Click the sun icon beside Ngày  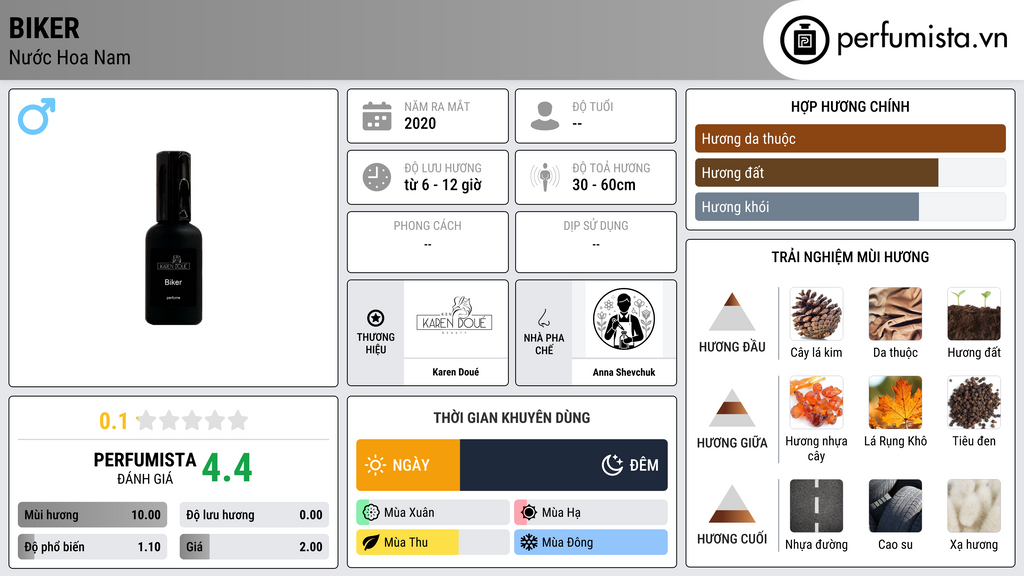tap(375, 465)
